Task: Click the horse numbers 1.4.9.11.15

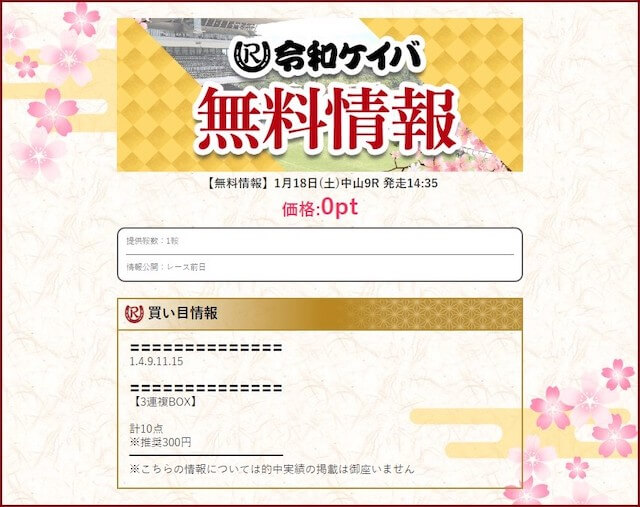Action: [x=156, y=361]
